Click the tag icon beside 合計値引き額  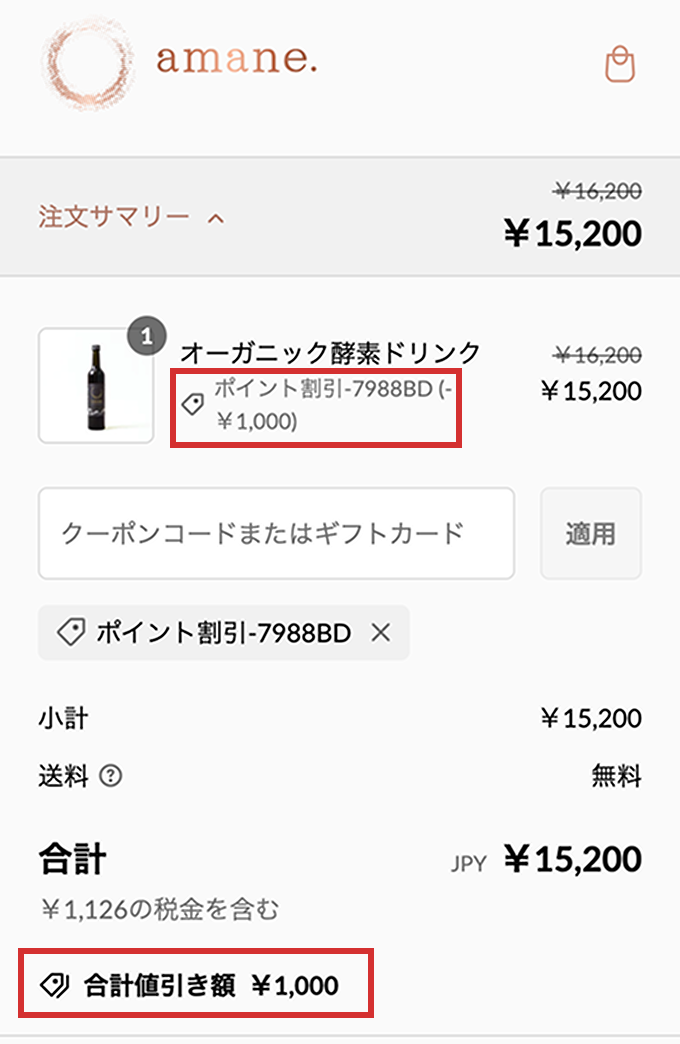click(x=54, y=986)
